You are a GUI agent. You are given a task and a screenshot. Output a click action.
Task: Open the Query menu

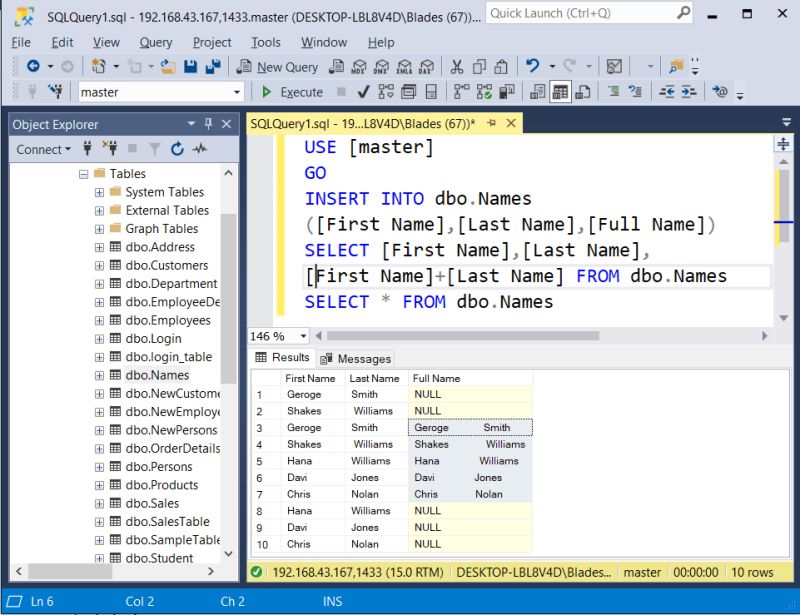[x=154, y=42]
